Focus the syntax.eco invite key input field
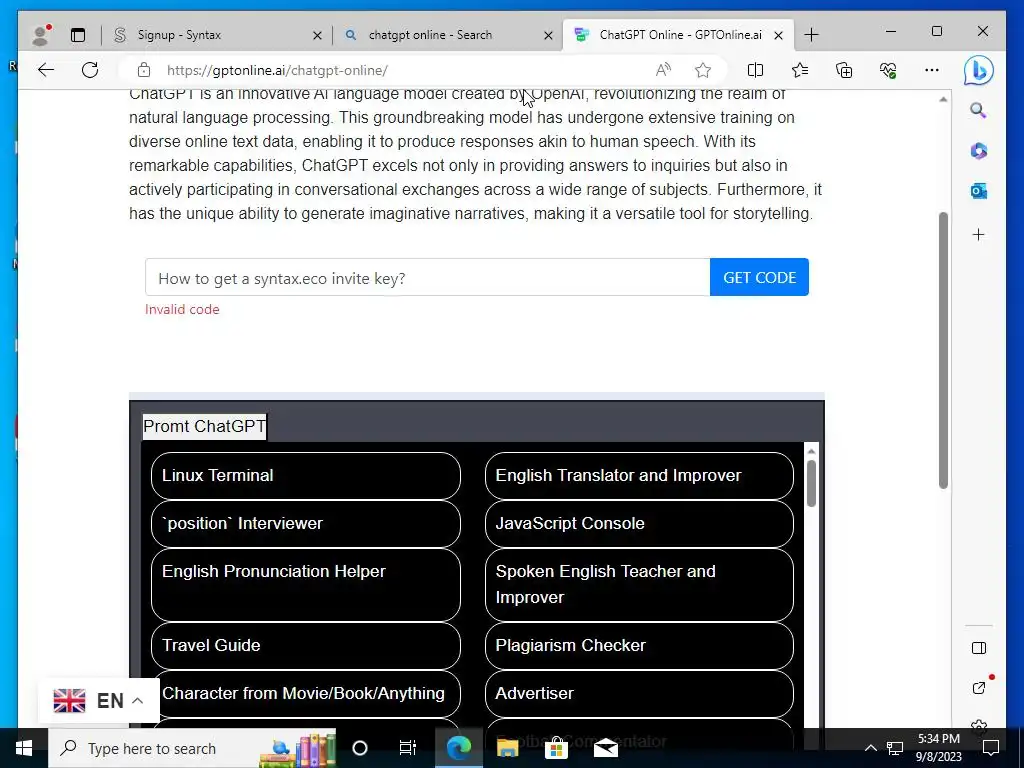 click(x=427, y=278)
